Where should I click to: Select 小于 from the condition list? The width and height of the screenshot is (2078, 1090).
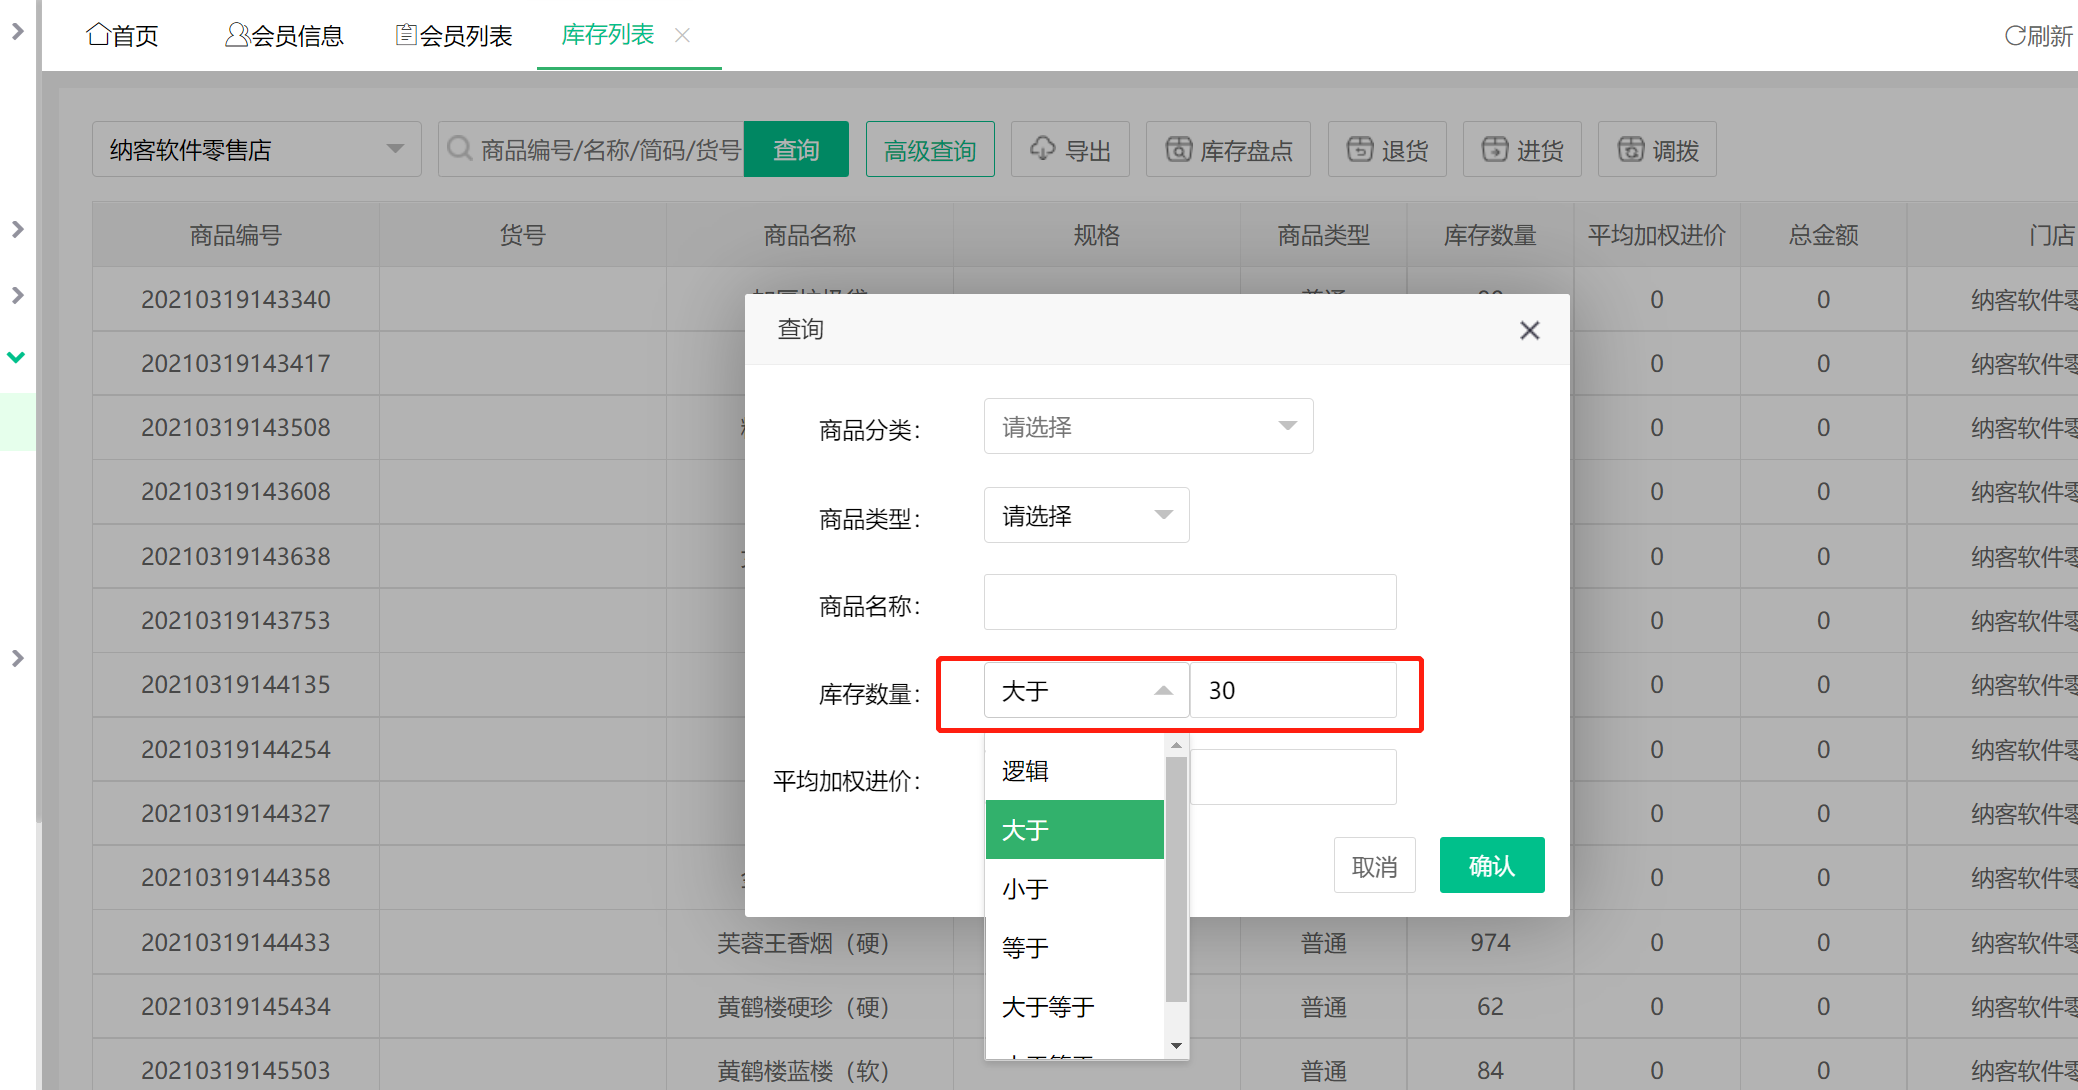(x=1025, y=889)
